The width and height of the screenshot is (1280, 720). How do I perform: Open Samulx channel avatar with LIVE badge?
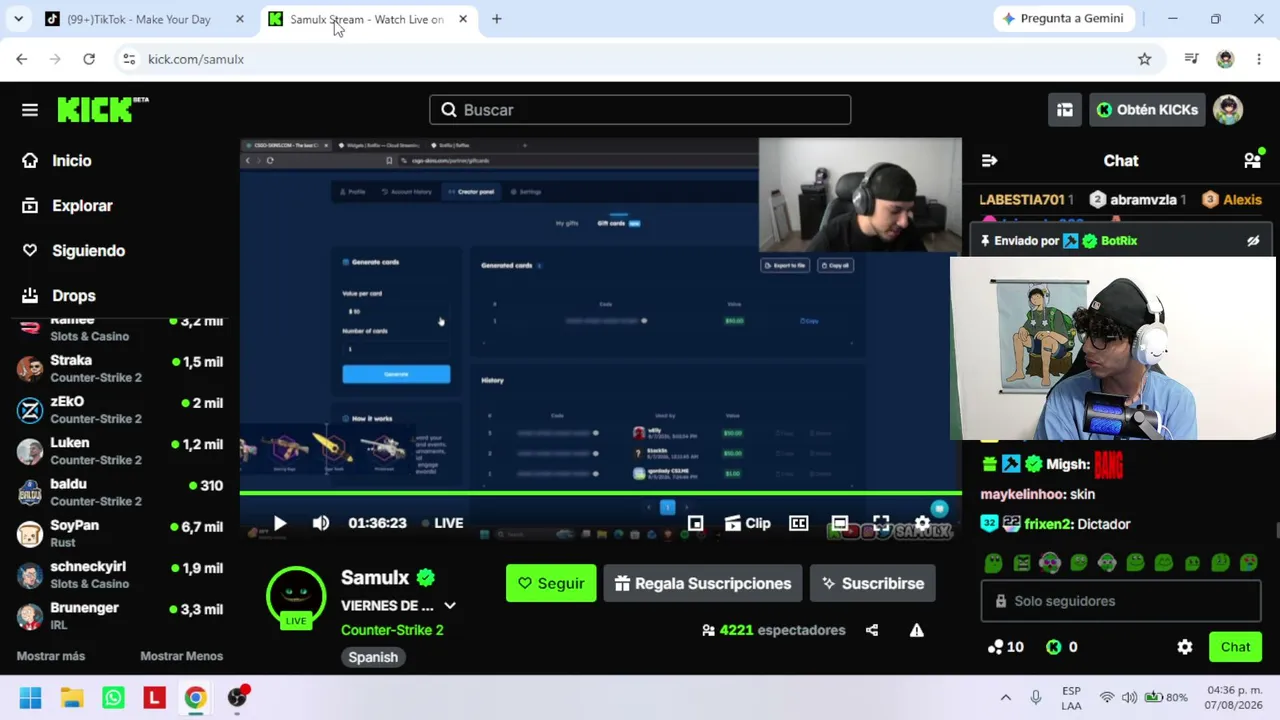296,597
